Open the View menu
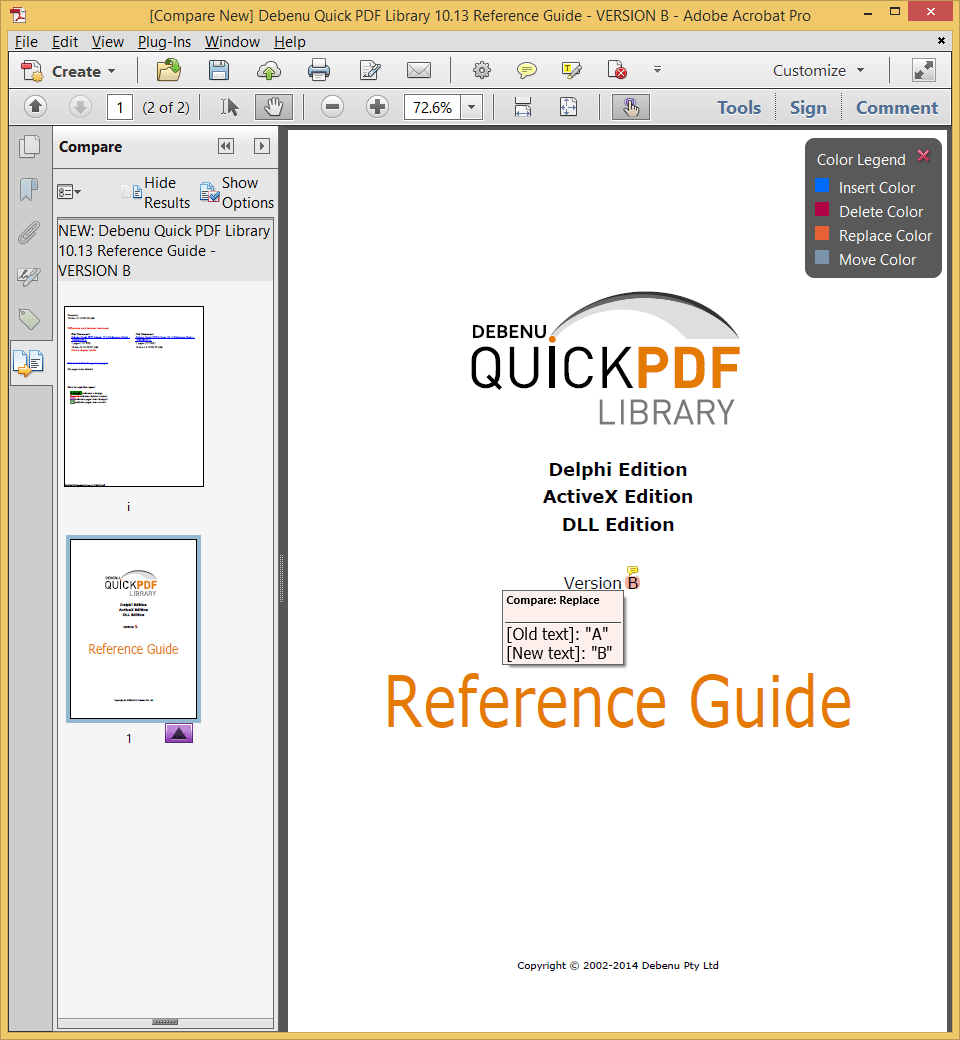This screenshot has width=960, height=1040. [x=107, y=42]
